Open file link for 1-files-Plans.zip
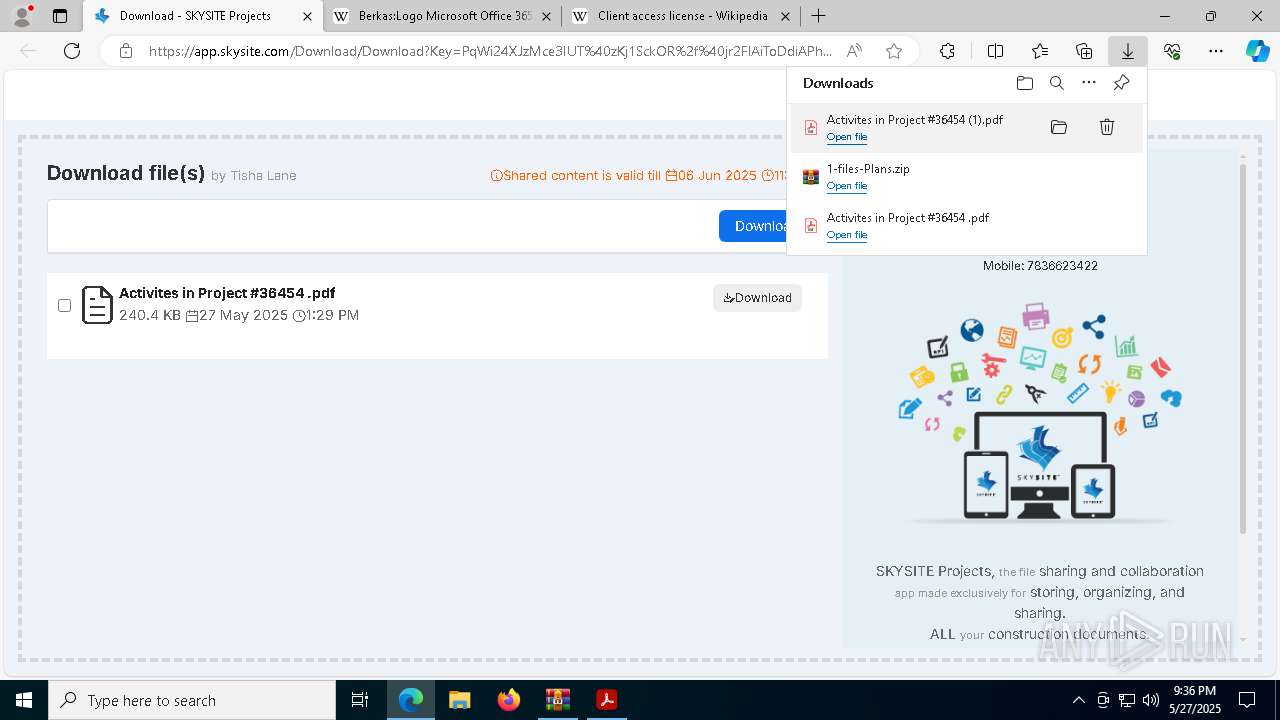Screen dimensions: 1280x720 tap(847, 186)
